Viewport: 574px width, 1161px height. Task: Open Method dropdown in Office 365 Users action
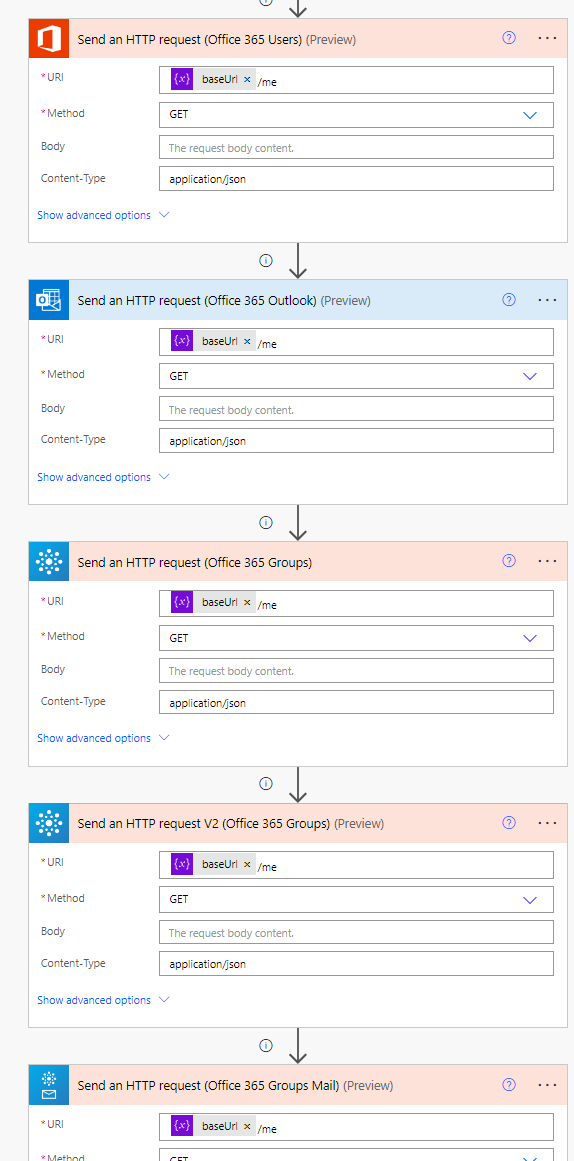pos(356,115)
